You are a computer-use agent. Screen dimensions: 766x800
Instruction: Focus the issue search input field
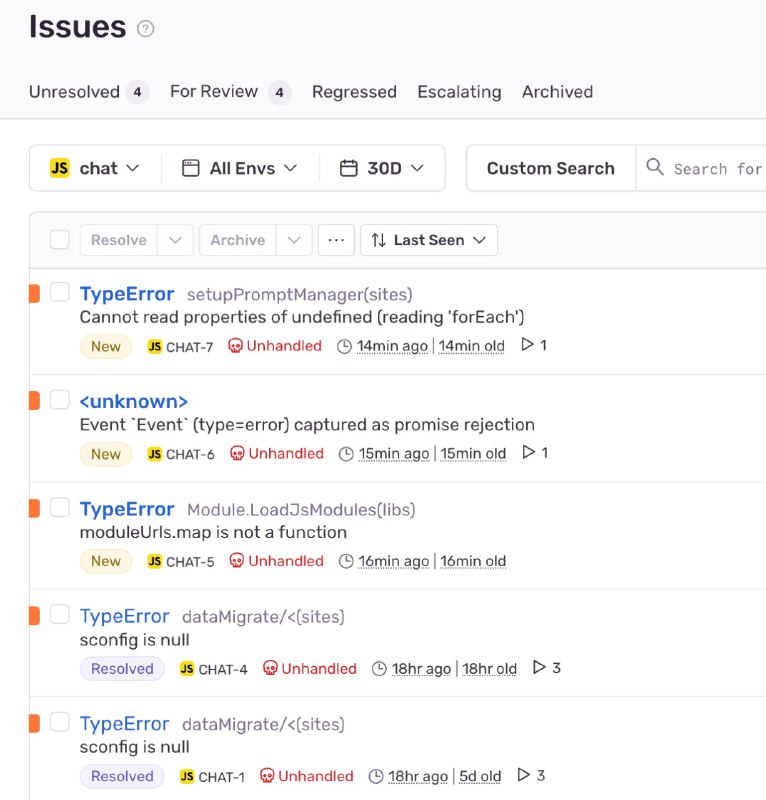click(x=716, y=169)
